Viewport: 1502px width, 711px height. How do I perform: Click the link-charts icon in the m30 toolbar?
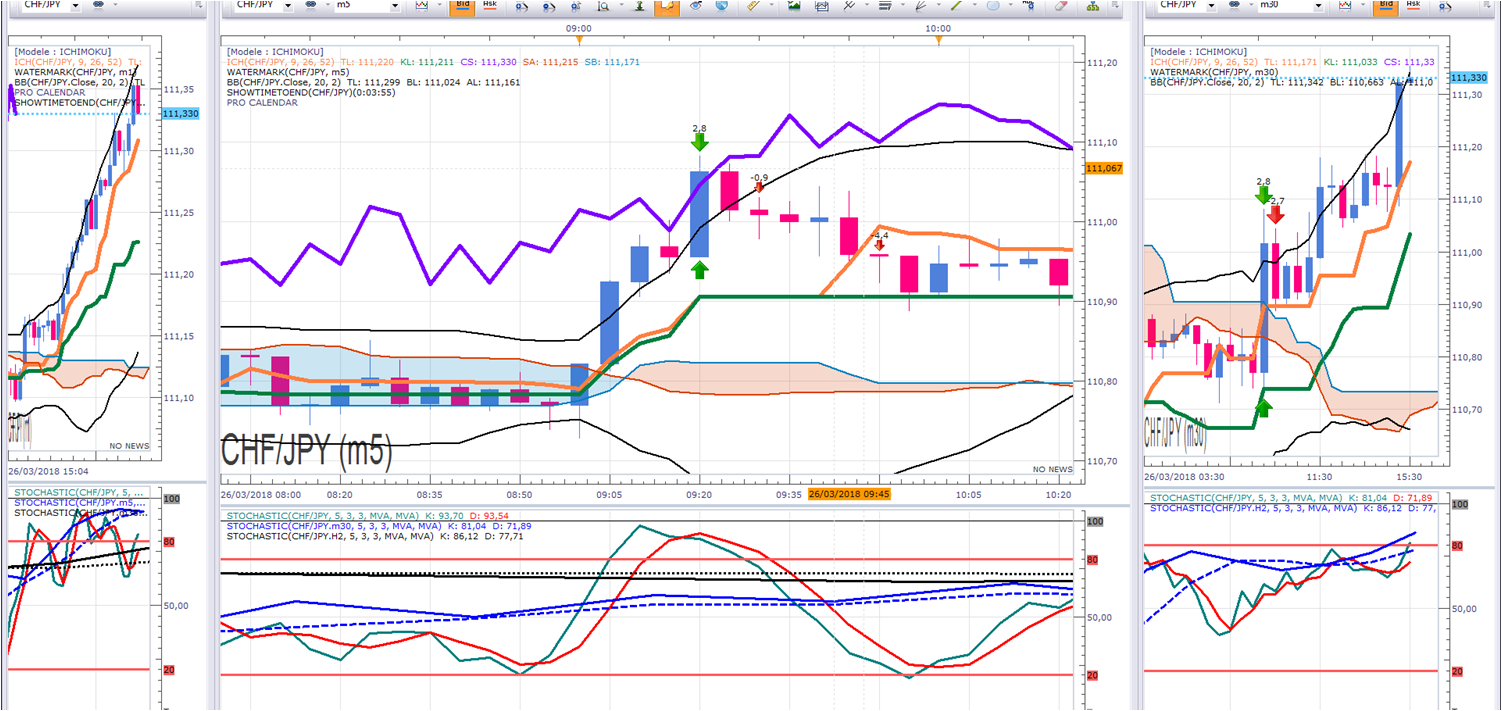tap(1234, 5)
